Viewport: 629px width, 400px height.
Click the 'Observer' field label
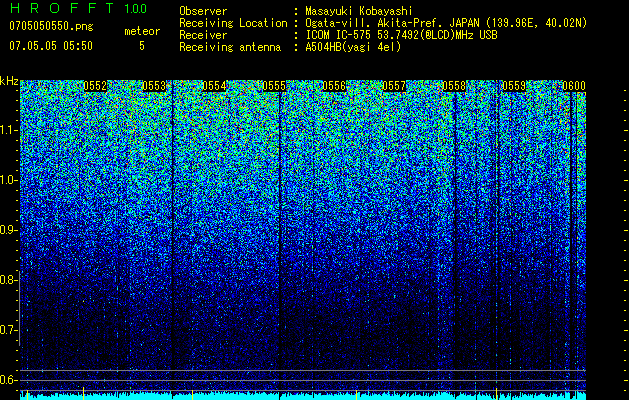coord(203,11)
